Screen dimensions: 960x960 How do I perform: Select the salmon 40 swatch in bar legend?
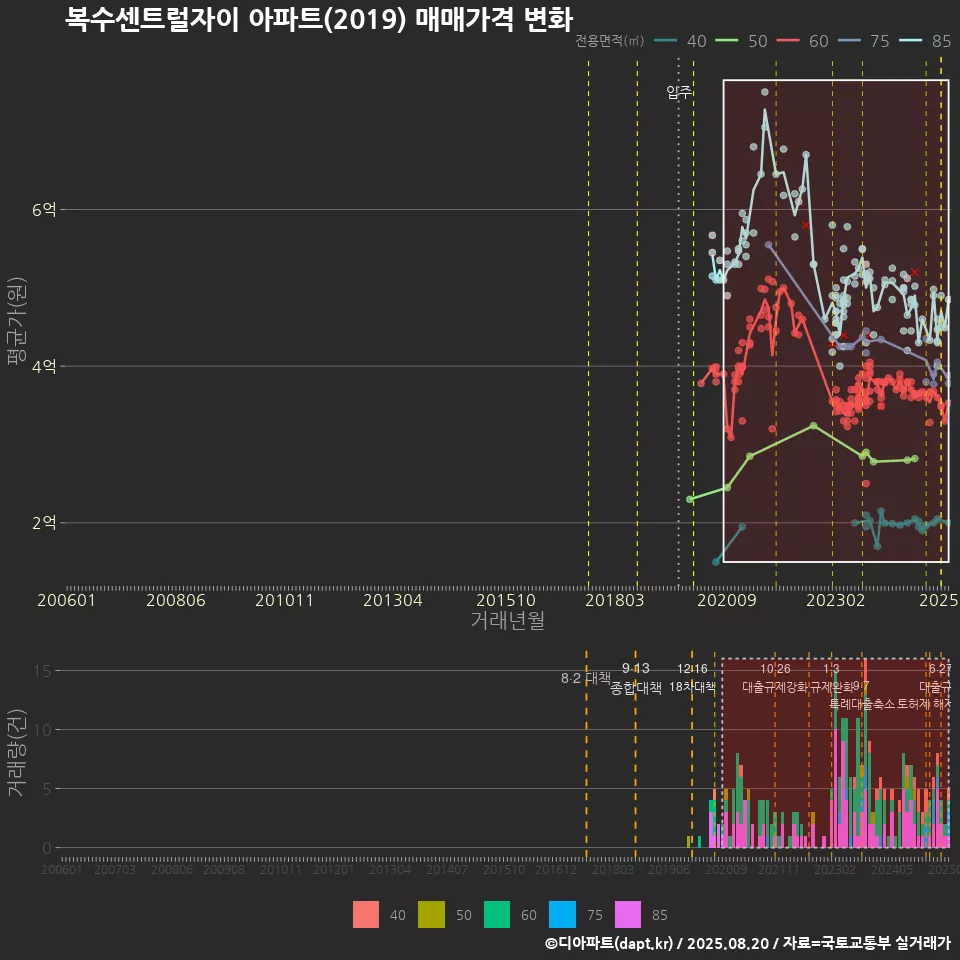(x=366, y=914)
